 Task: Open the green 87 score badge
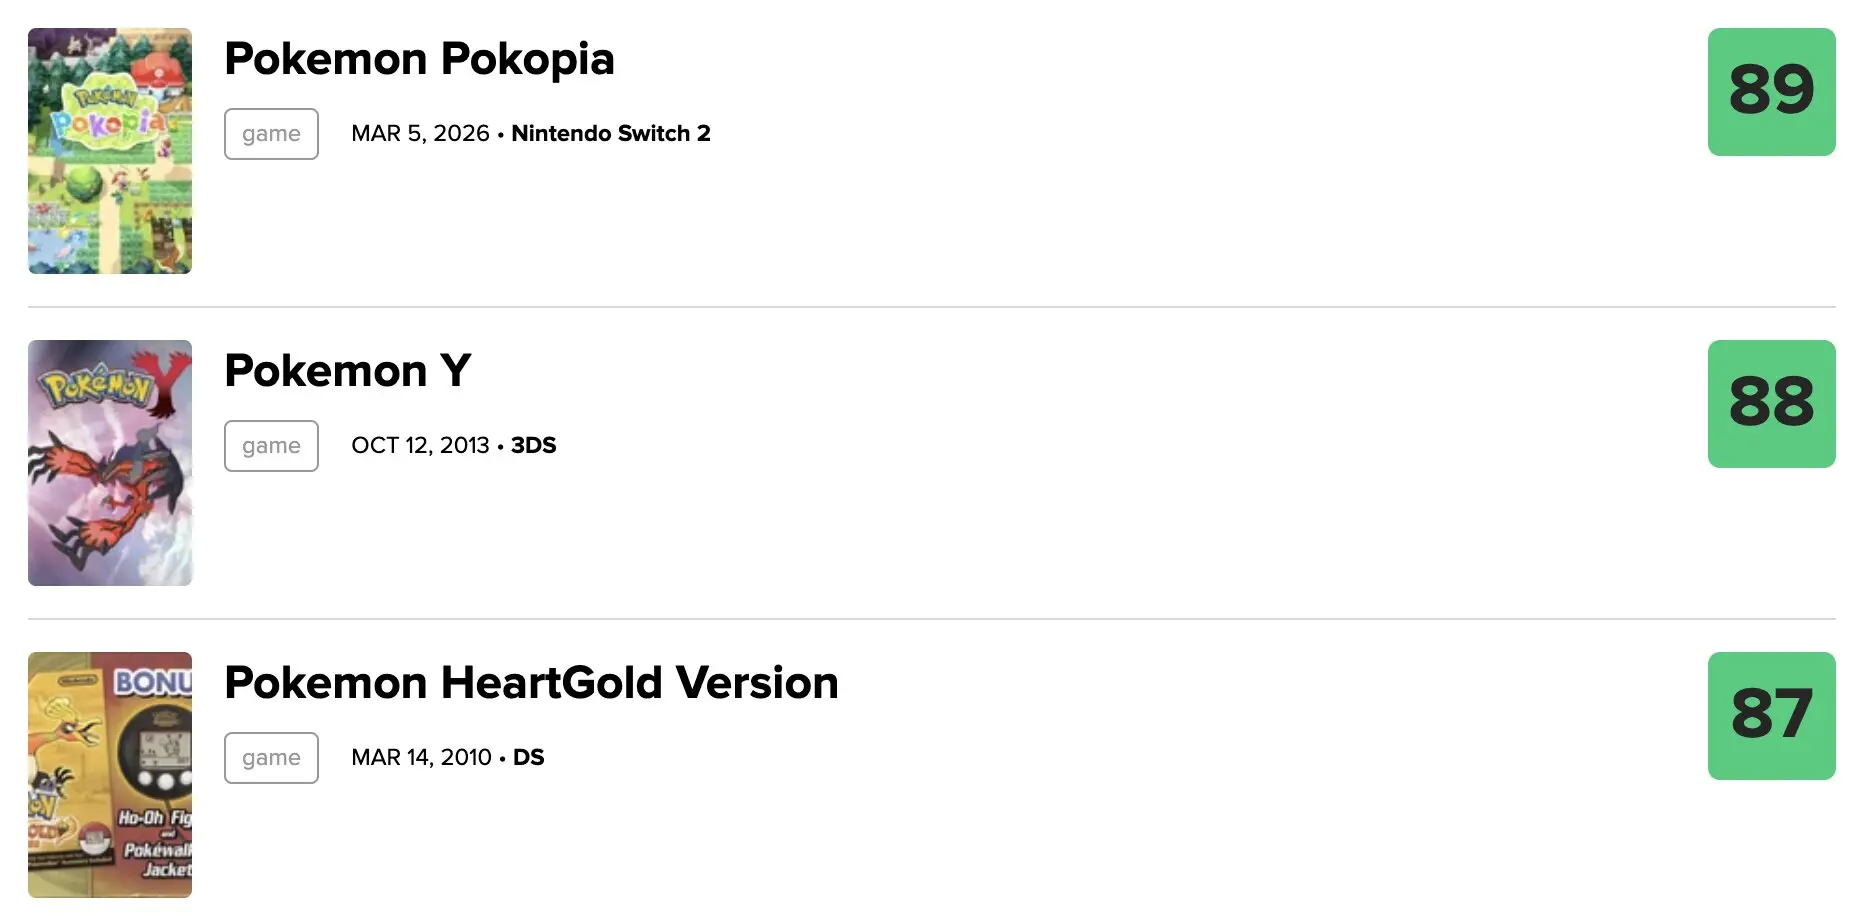click(1771, 716)
